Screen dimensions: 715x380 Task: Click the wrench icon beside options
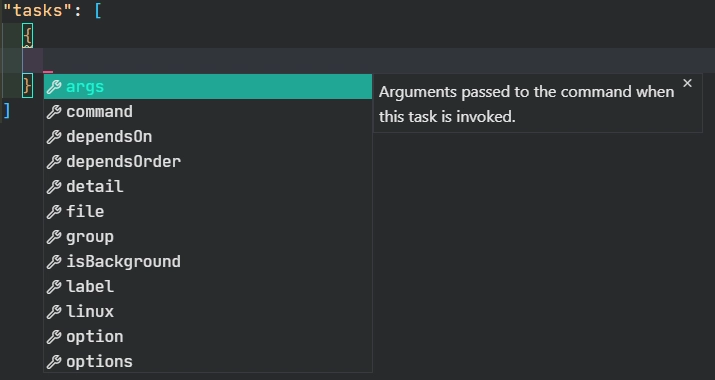click(x=54, y=362)
